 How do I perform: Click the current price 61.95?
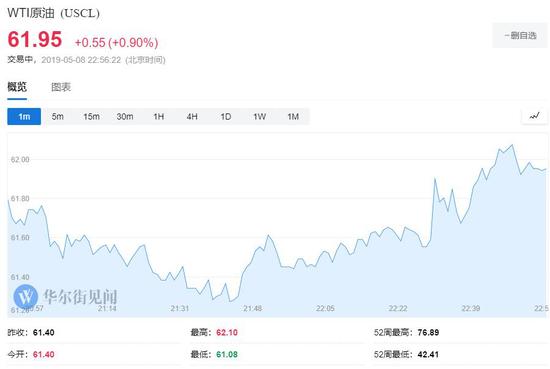[35, 39]
